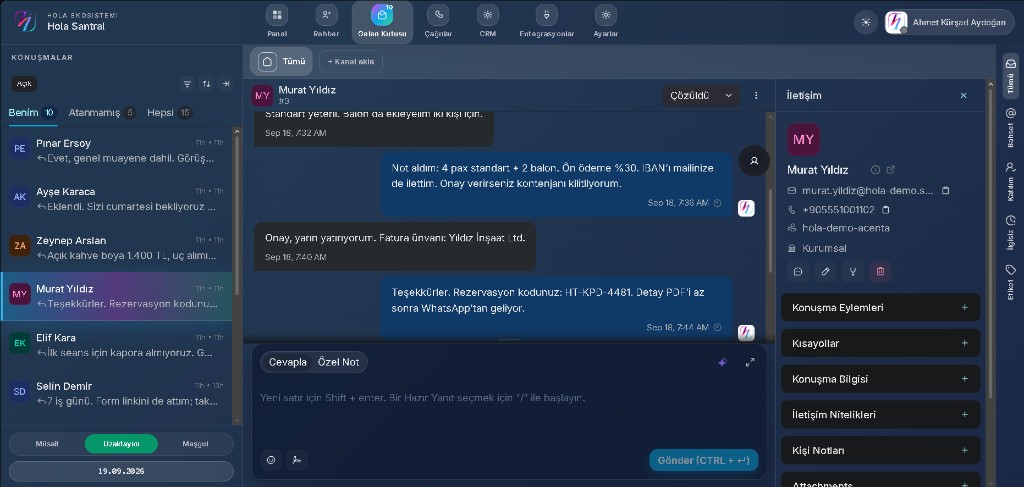Click the Hola Santral logo
Screen dimensions: 1024x487
point(25,22)
